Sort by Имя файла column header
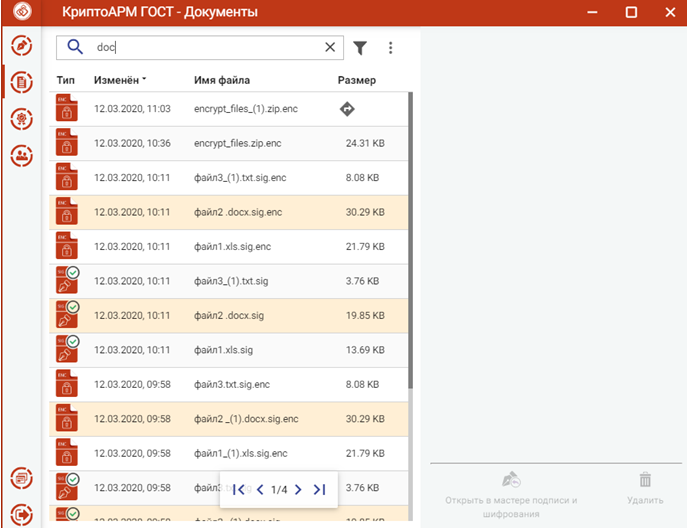 222,80
